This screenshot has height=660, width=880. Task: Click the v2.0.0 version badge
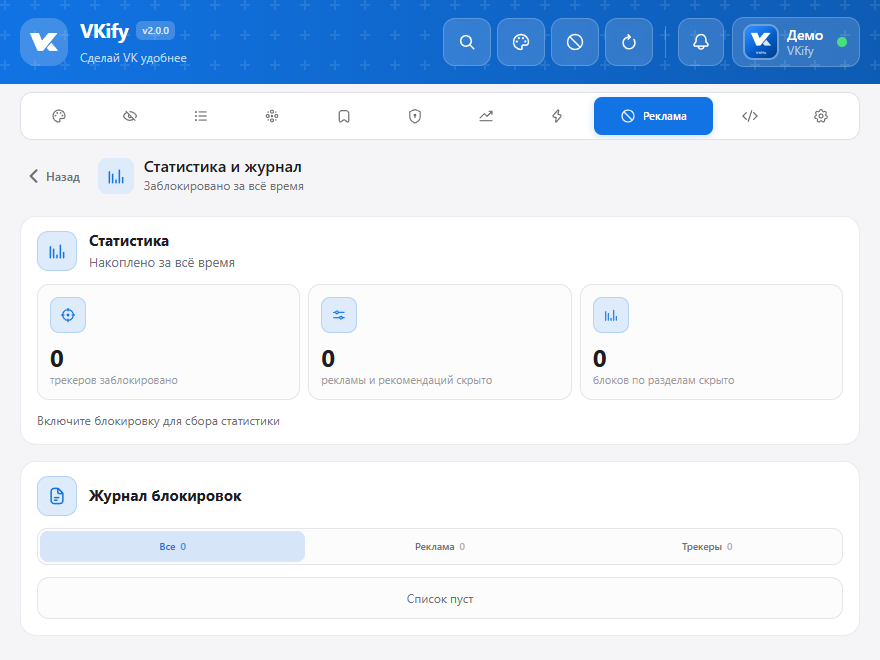coord(155,31)
